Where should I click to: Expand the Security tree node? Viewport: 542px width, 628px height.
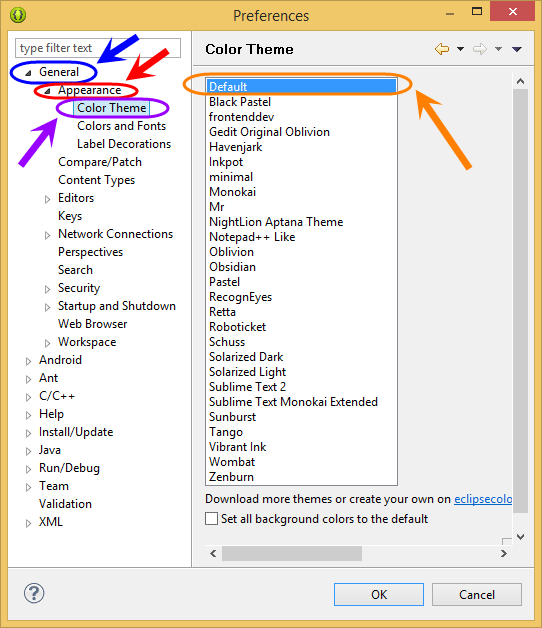point(47,289)
